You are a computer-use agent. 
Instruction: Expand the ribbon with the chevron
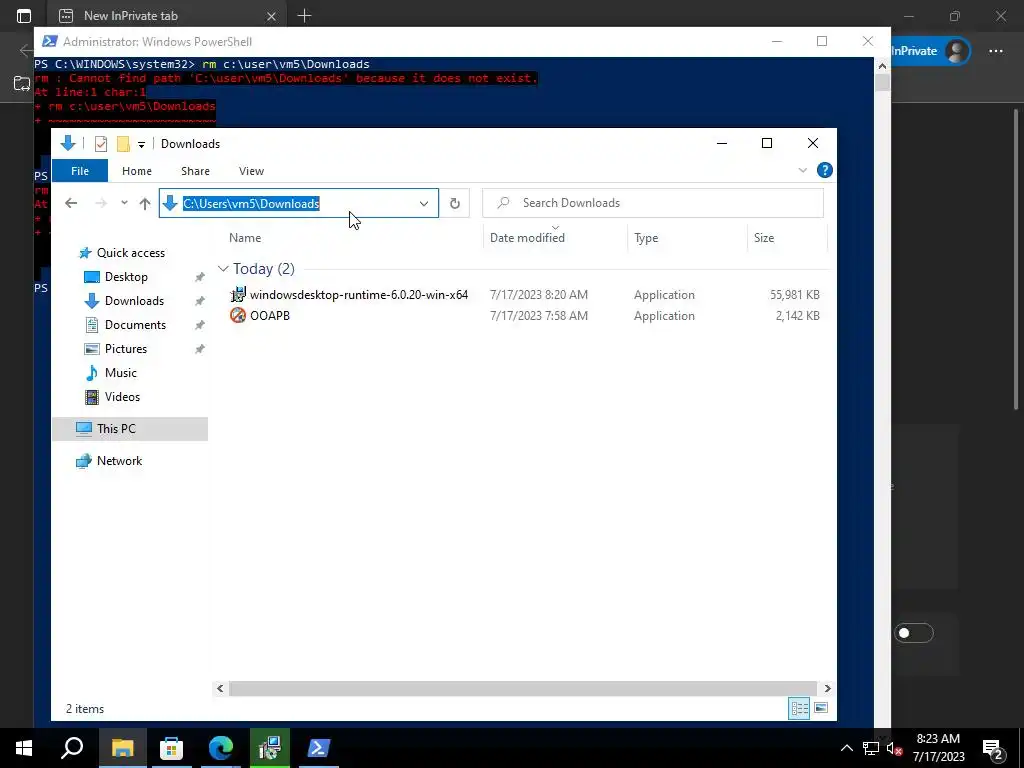coord(803,170)
